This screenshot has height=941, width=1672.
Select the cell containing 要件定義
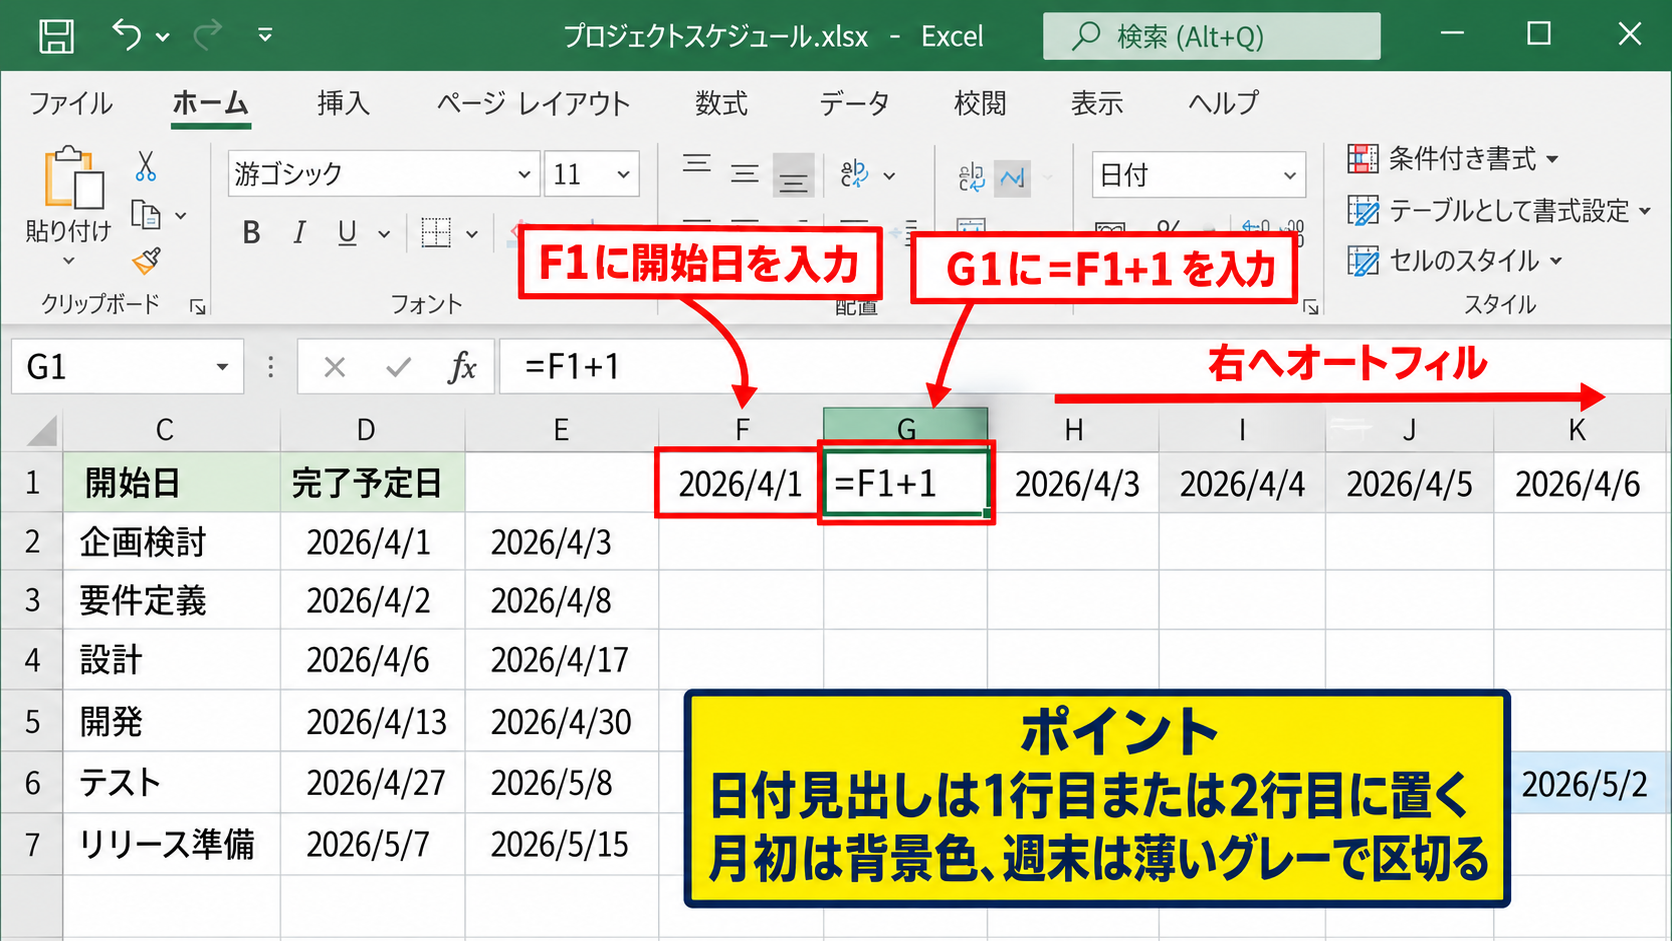pyautogui.click(x=171, y=601)
